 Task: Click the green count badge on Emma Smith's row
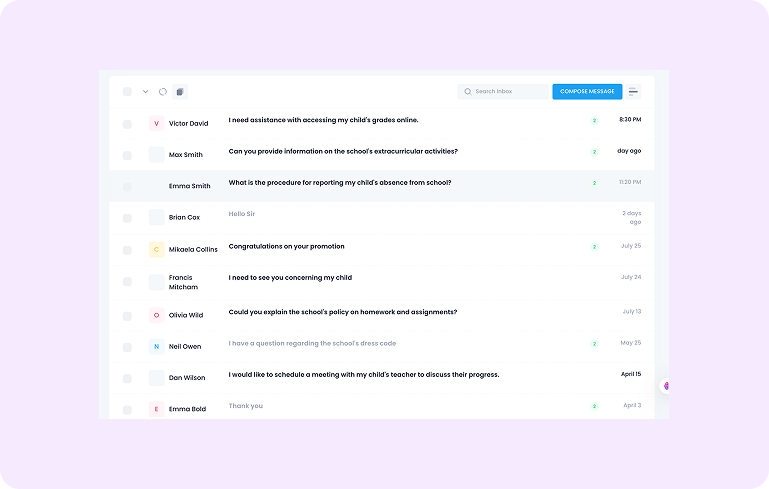(594, 183)
